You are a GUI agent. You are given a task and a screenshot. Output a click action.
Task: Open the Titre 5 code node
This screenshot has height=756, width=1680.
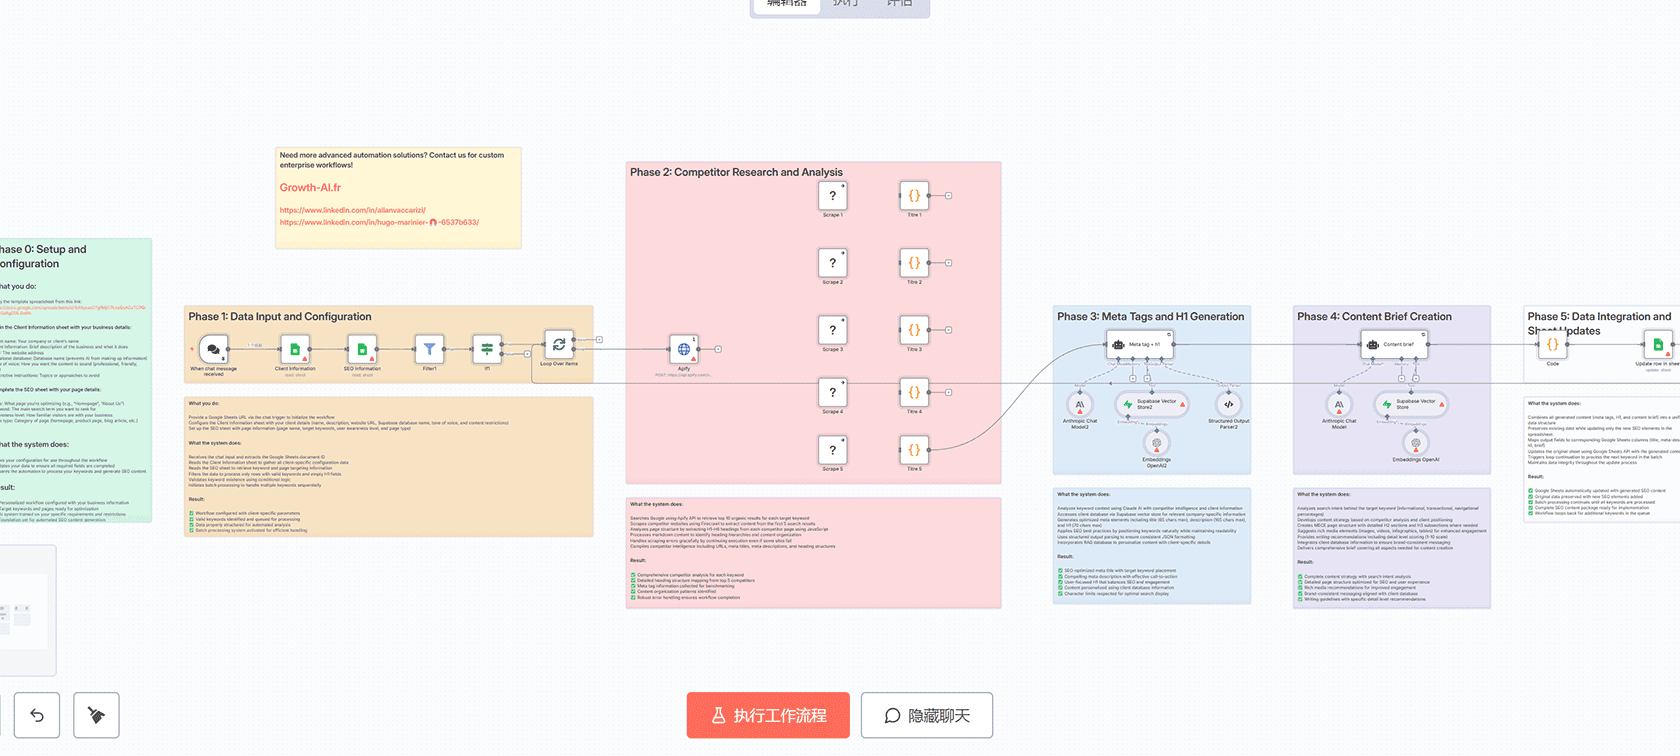coord(914,450)
